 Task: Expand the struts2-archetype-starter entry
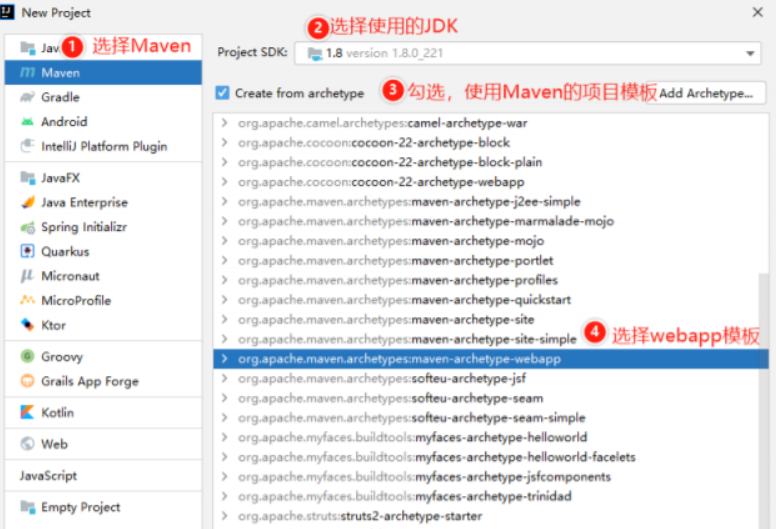click(x=225, y=516)
